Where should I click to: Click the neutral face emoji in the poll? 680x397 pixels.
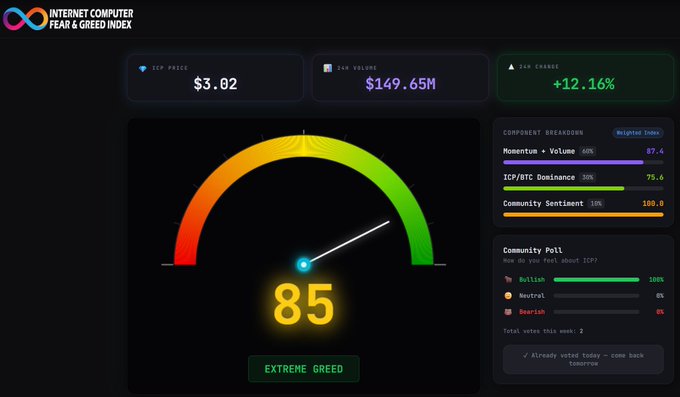pyautogui.click(x=508, y=295)
